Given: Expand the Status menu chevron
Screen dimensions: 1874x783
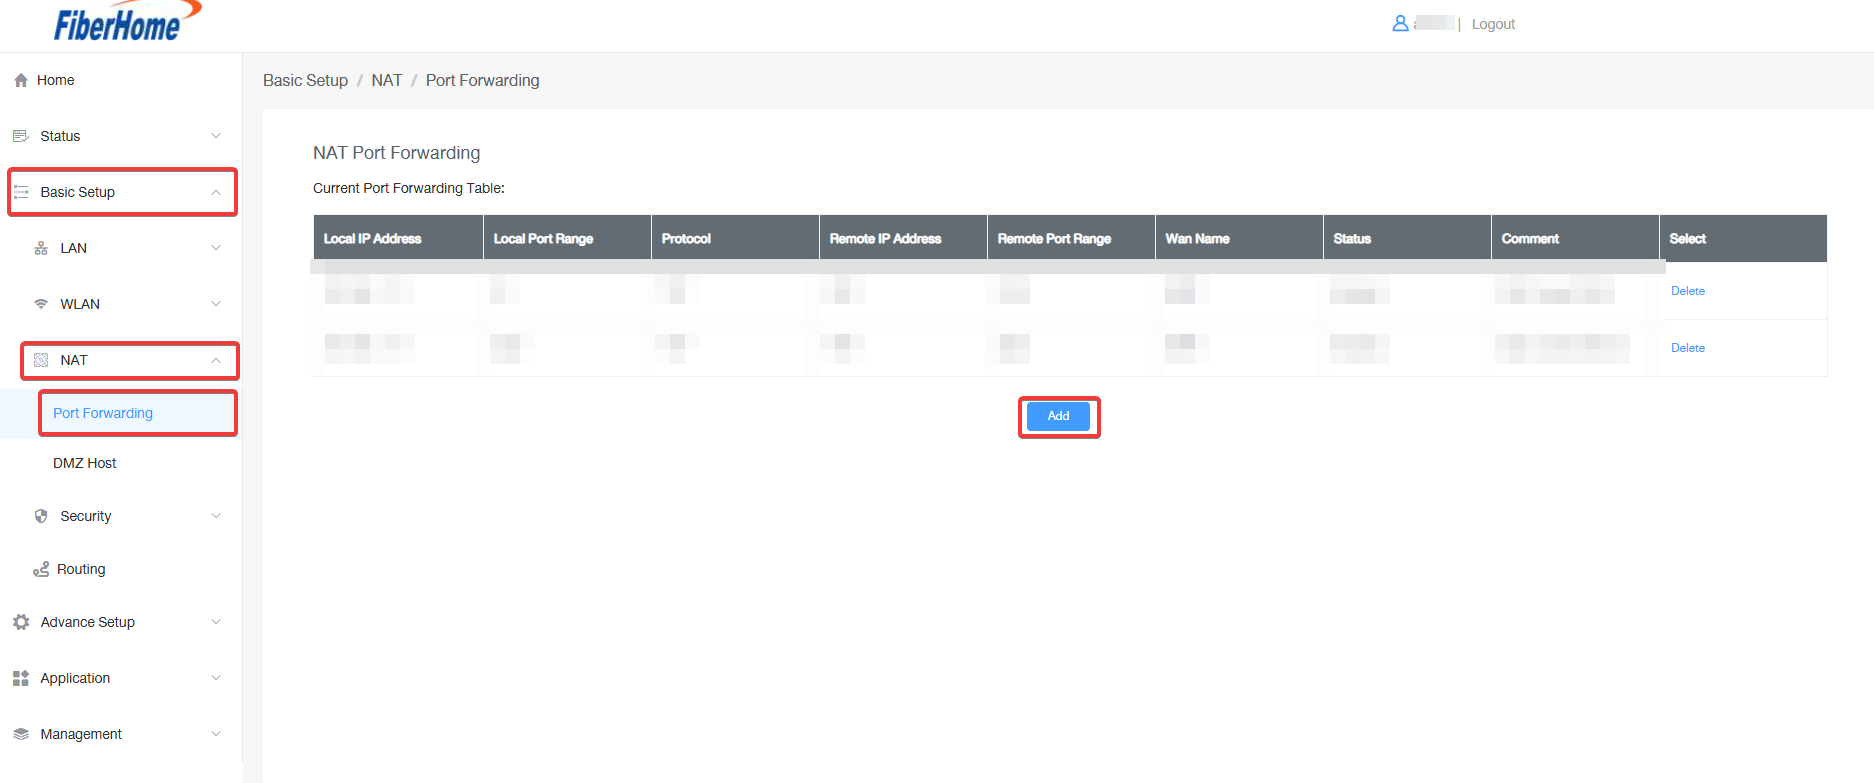Looking at the screenshot, I should (x=216, y=136).
